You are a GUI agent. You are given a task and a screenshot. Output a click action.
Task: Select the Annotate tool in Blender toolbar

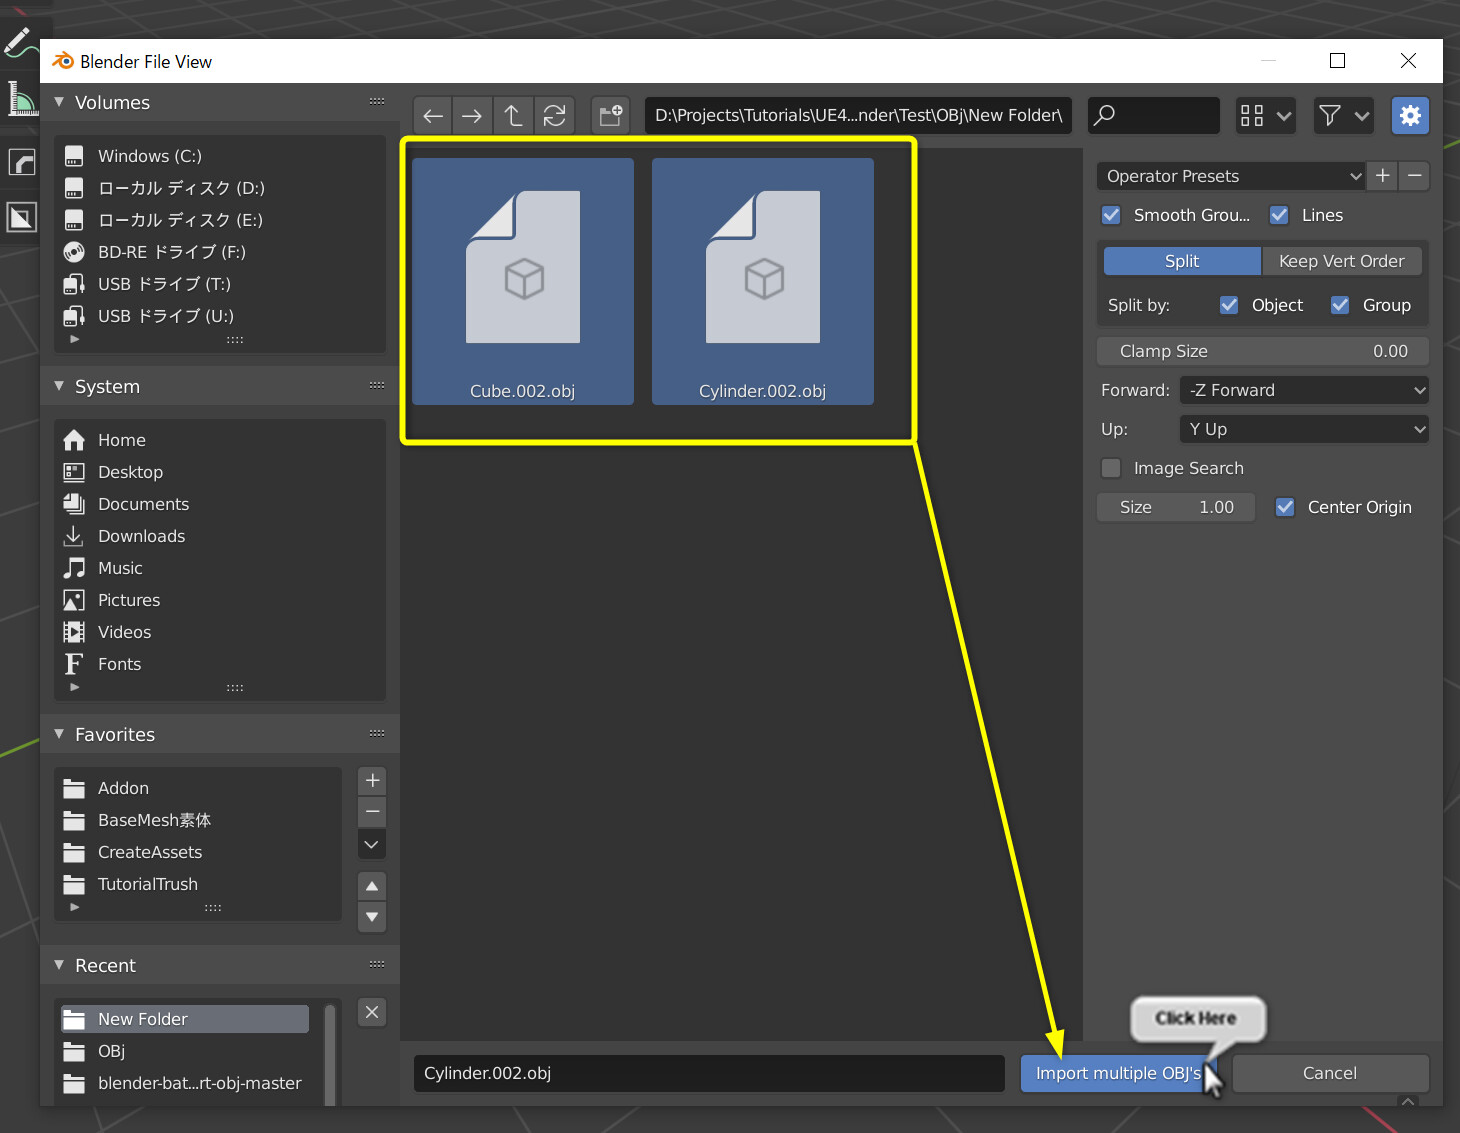click(20, 42)
